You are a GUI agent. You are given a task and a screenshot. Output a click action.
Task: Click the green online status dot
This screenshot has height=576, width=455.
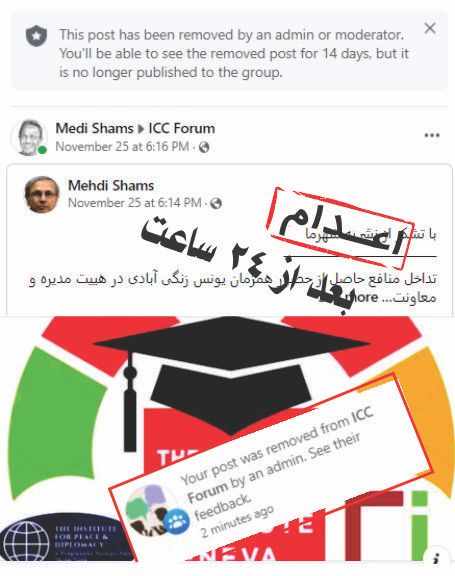tap(43, 150)
